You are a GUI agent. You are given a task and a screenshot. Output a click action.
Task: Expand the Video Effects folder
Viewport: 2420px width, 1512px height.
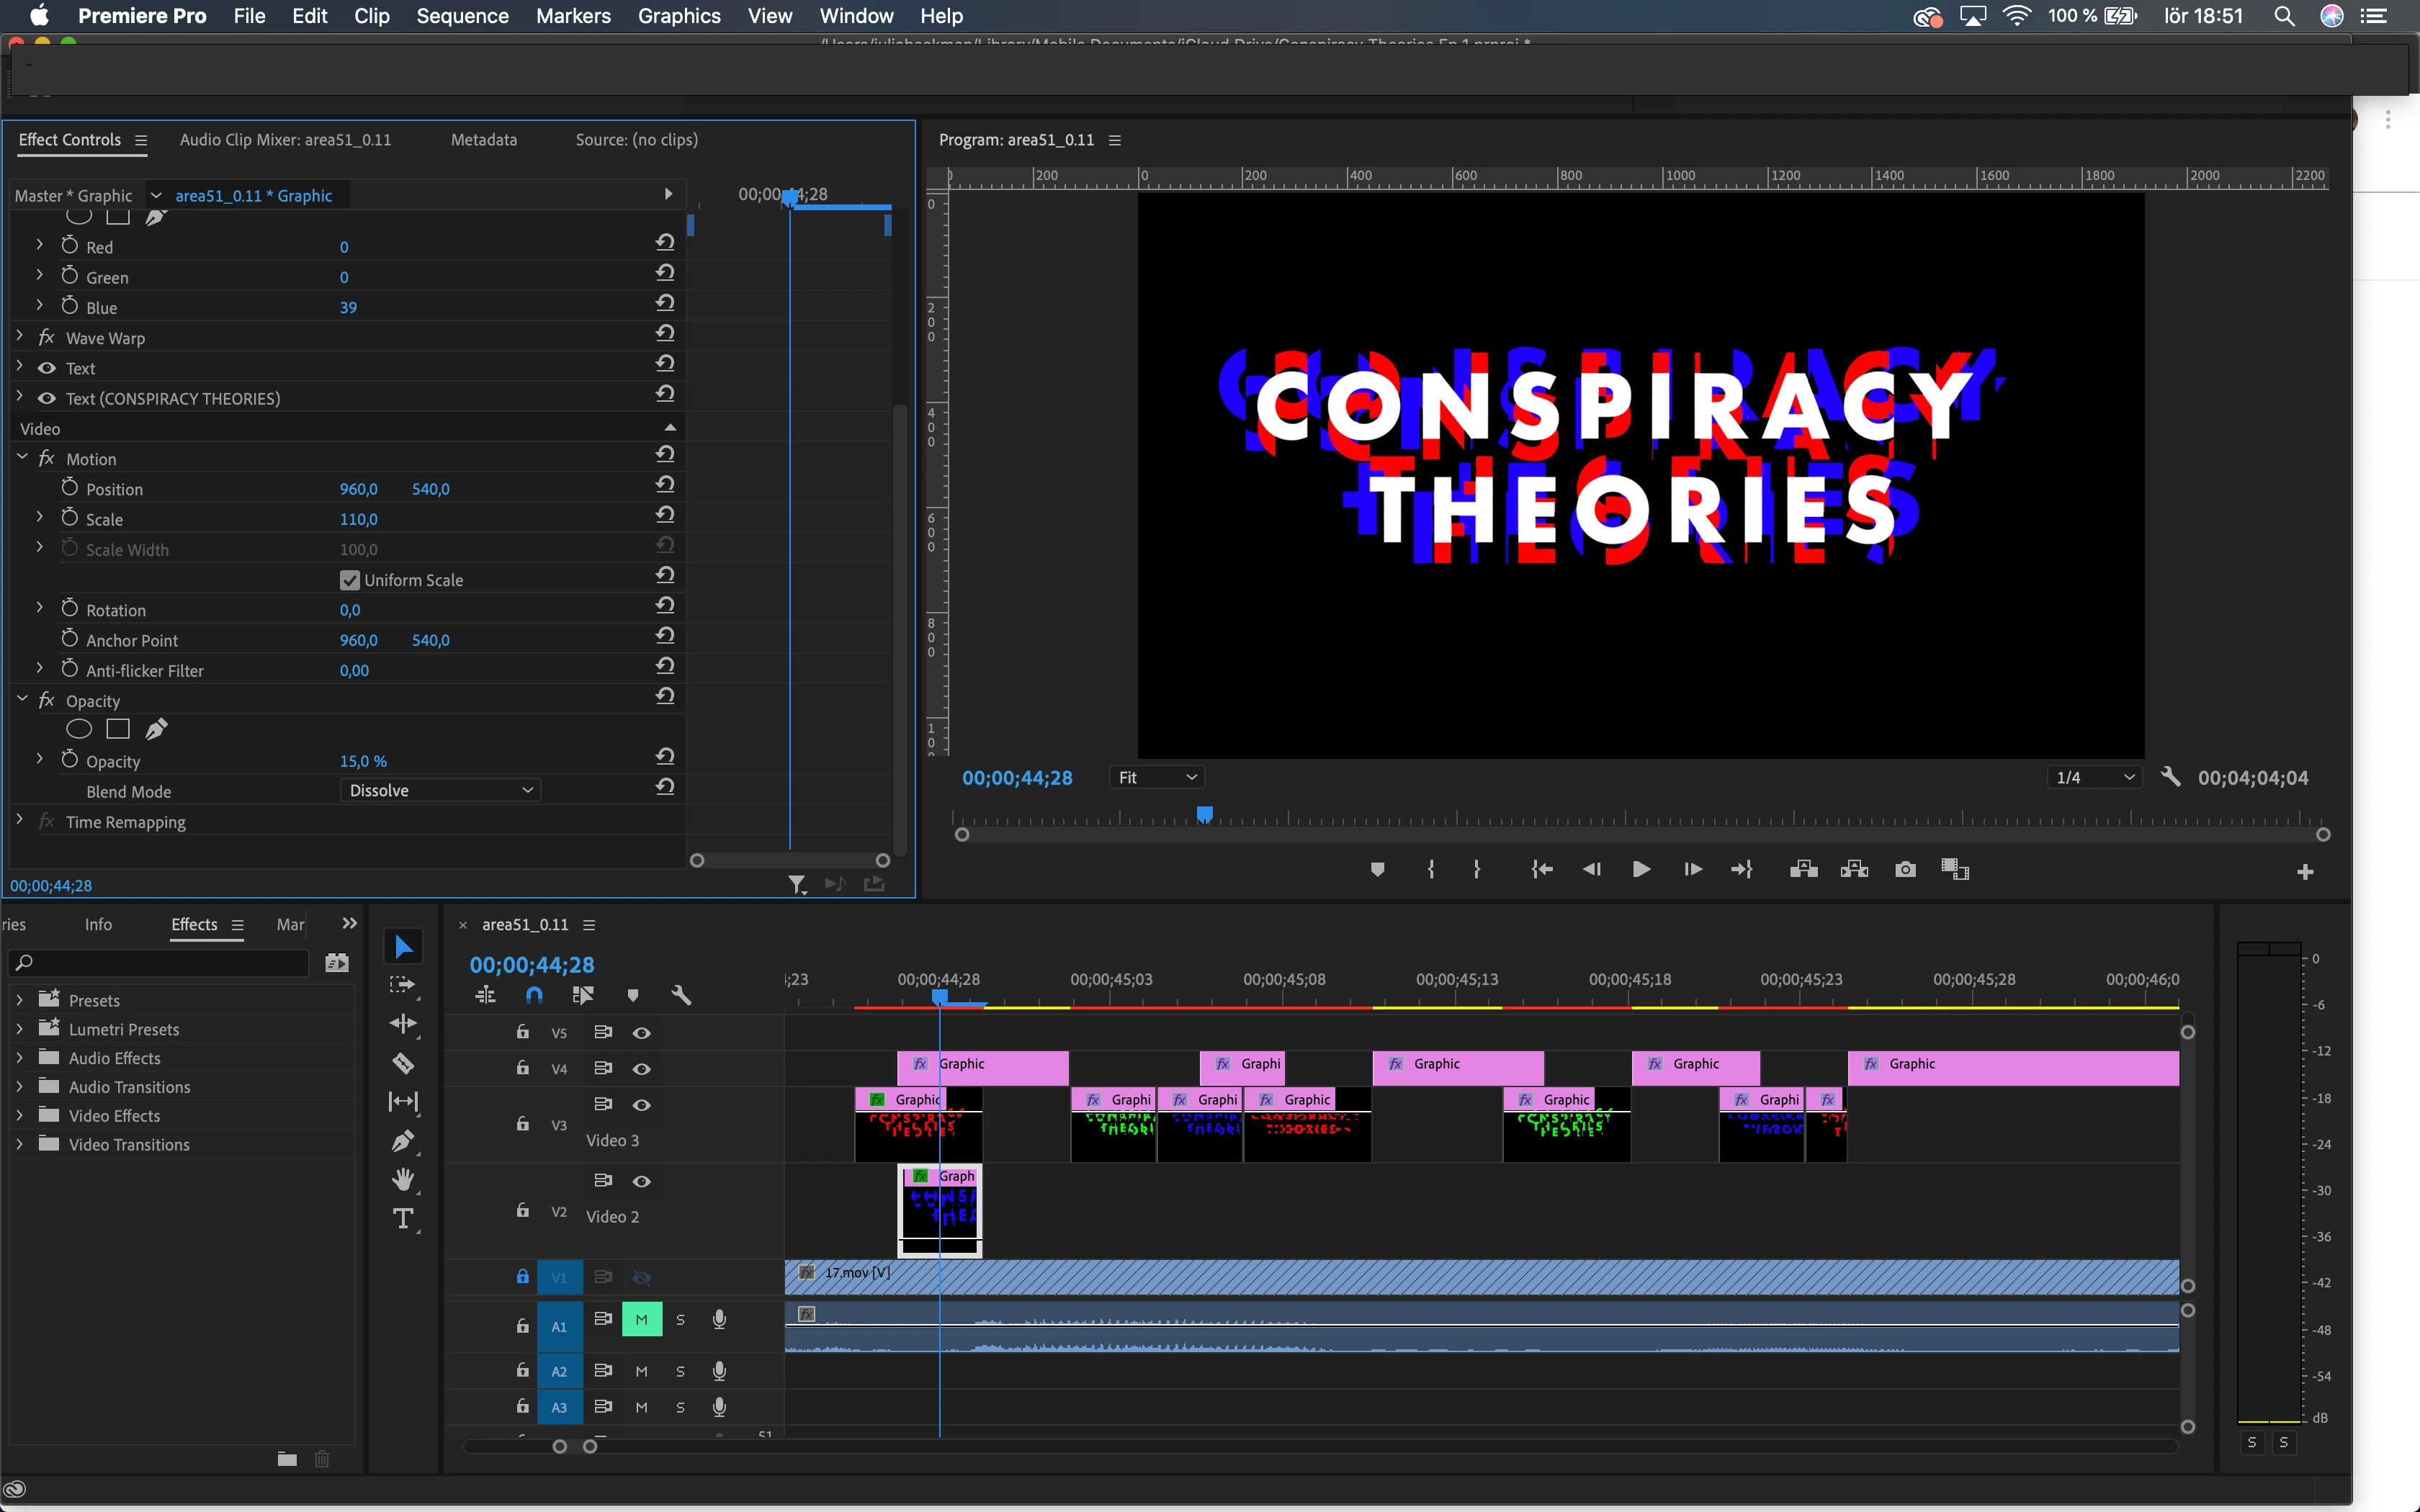[19, 1116]
